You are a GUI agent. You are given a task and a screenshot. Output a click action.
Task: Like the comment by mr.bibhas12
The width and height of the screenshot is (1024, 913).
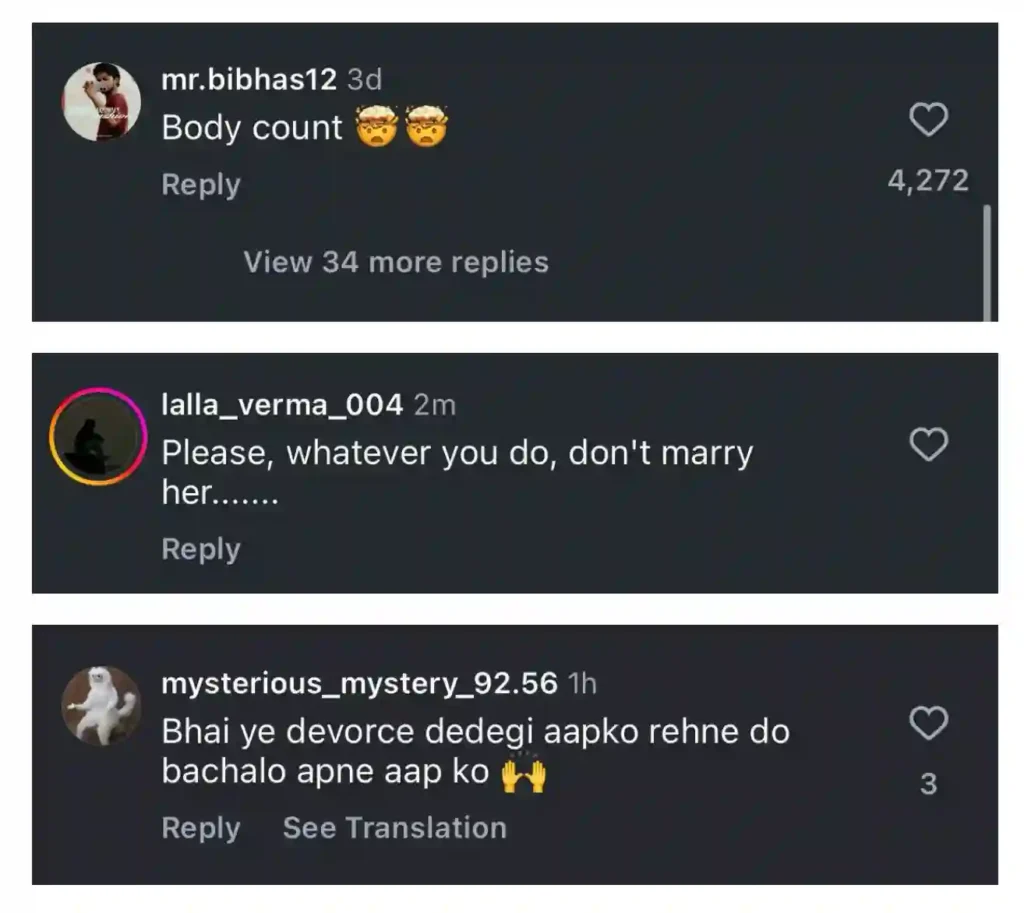(x=928, y=121)
